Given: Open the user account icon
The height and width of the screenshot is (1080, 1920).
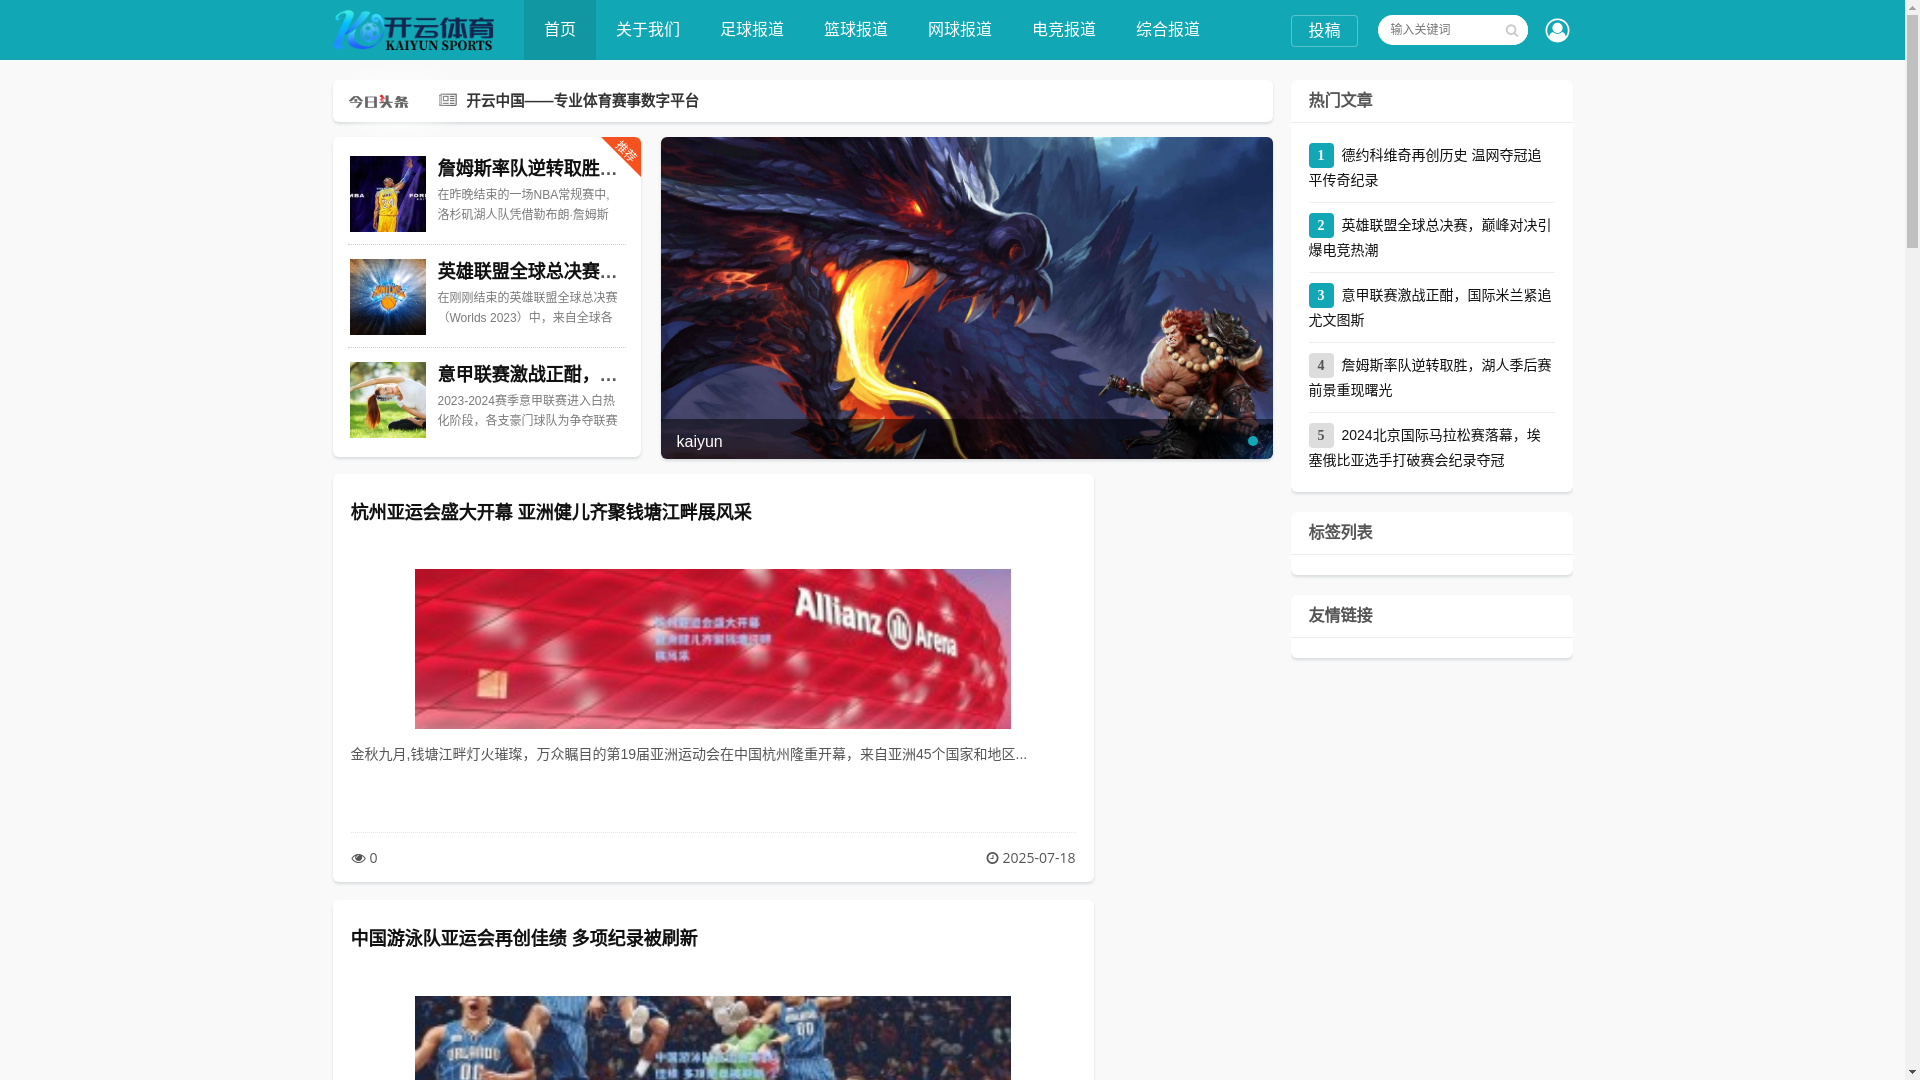Looking at the screenshot, I should click(x=1557, y=30).
